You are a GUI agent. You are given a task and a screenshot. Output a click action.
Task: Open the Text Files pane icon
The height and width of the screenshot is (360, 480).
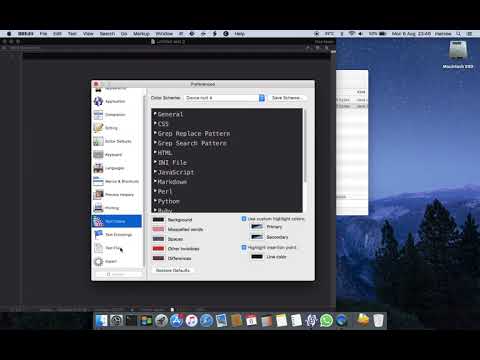coord(98,248)
